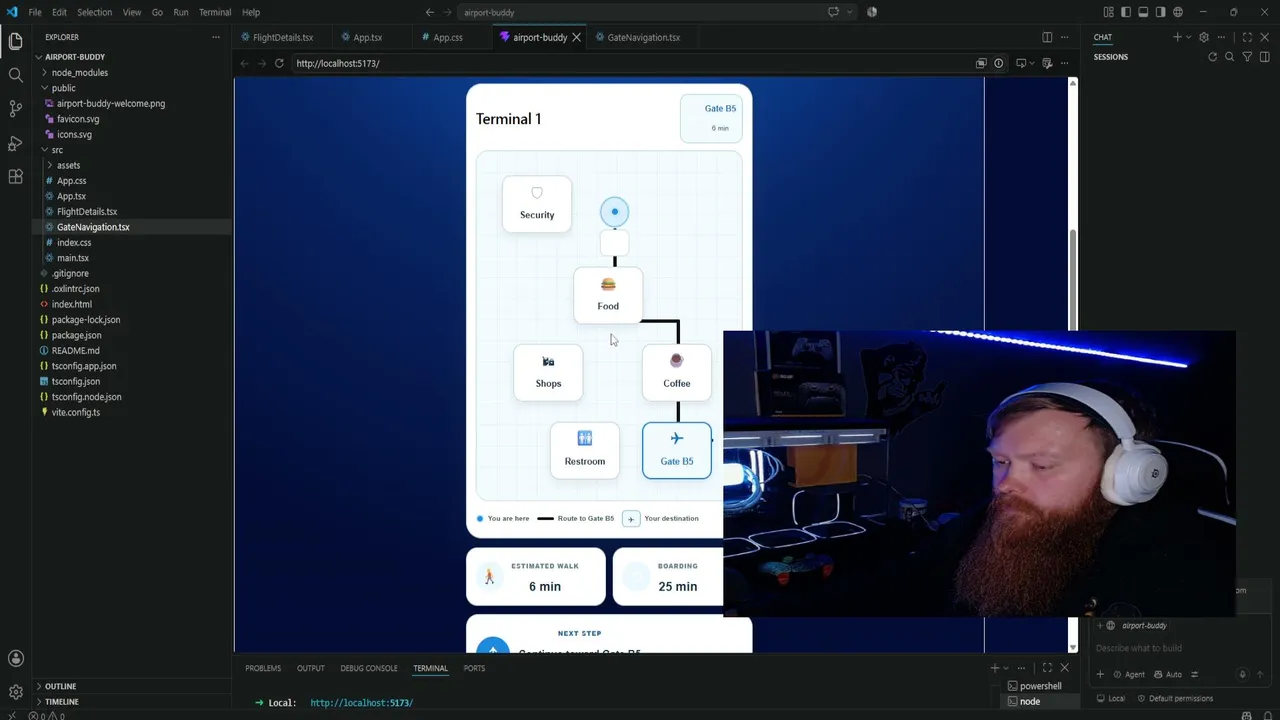Click the Security card on the terminal map
1280x720 pixels.
click(x=537, y=204)
